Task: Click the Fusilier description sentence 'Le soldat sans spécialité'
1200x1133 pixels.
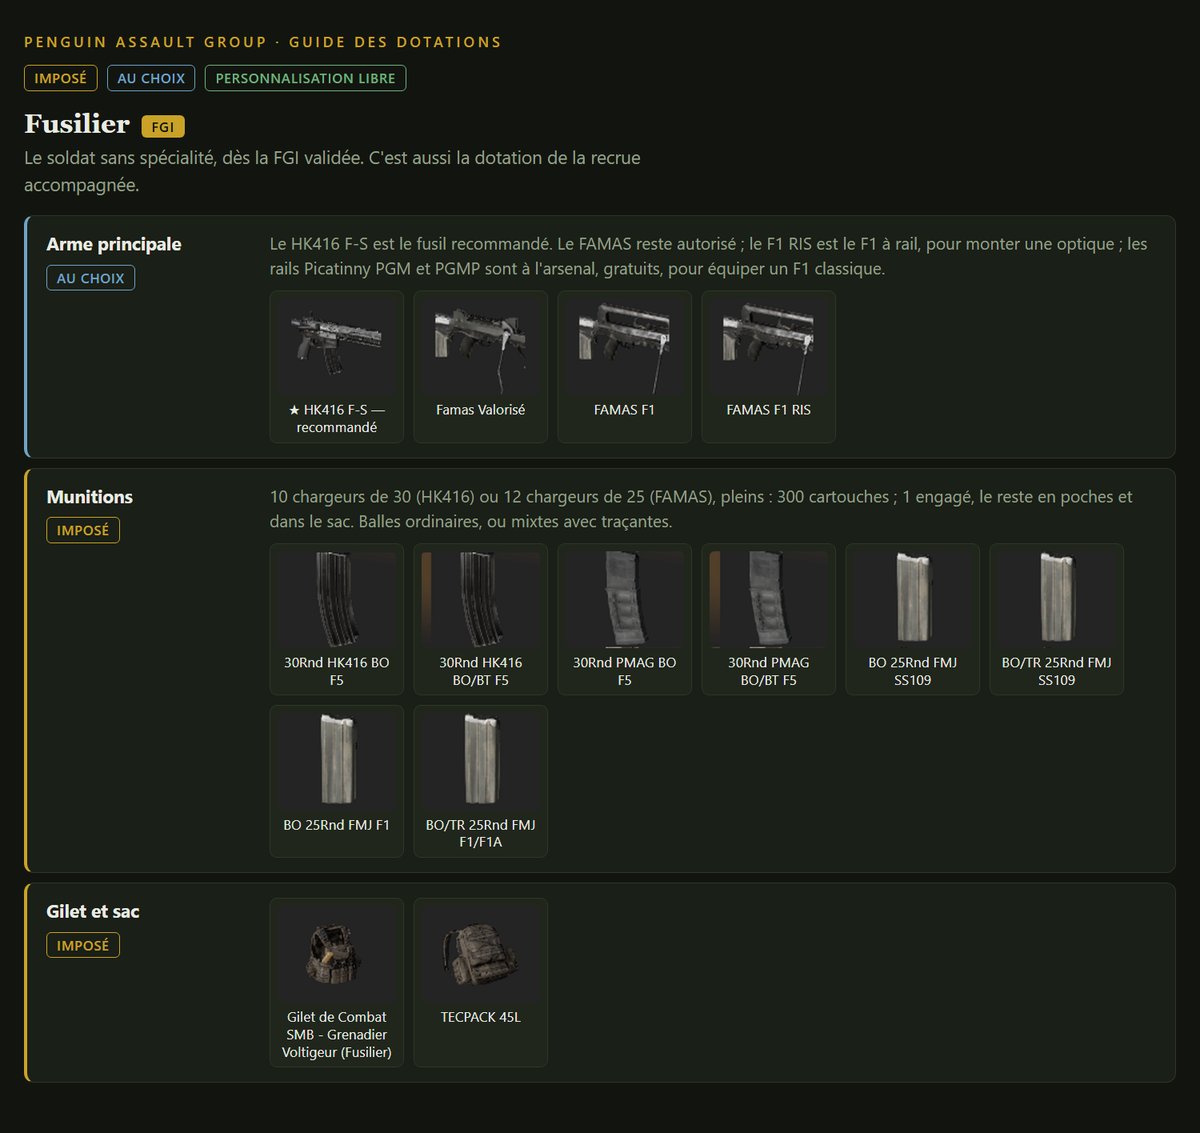Action: pyautogui.click(x=332, y=171)
